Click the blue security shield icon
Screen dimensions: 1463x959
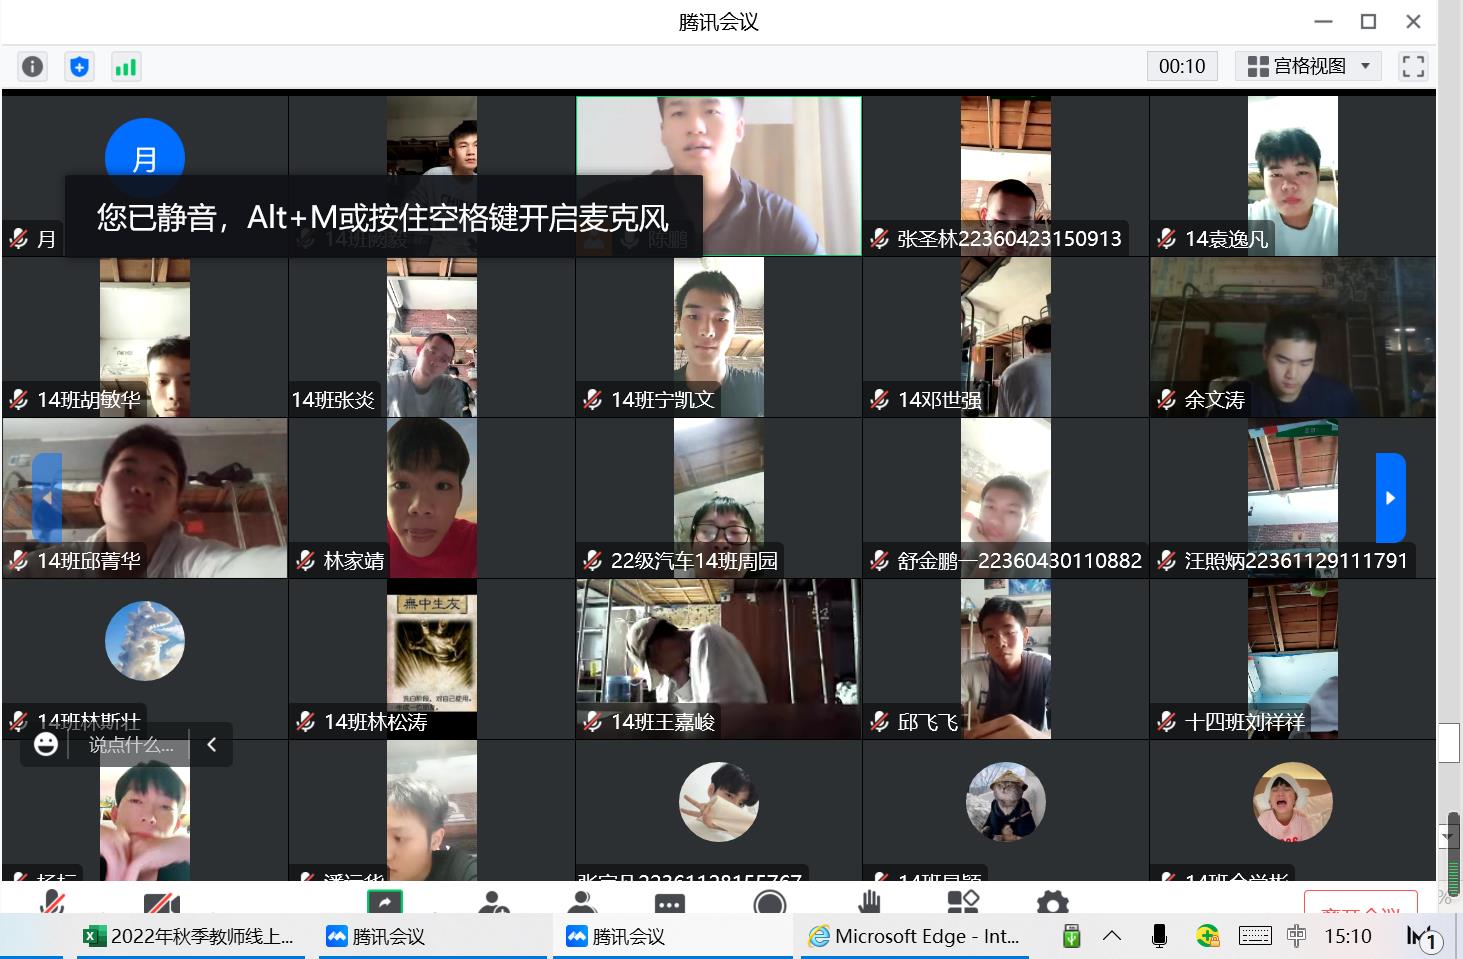(79, 66)
